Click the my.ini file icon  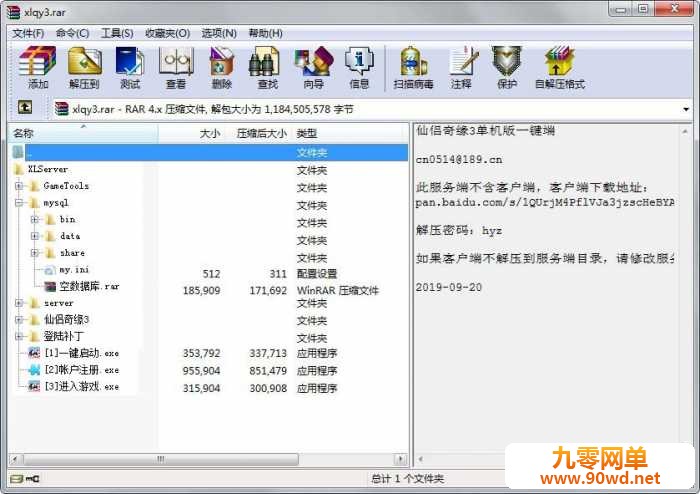(49, 270)
